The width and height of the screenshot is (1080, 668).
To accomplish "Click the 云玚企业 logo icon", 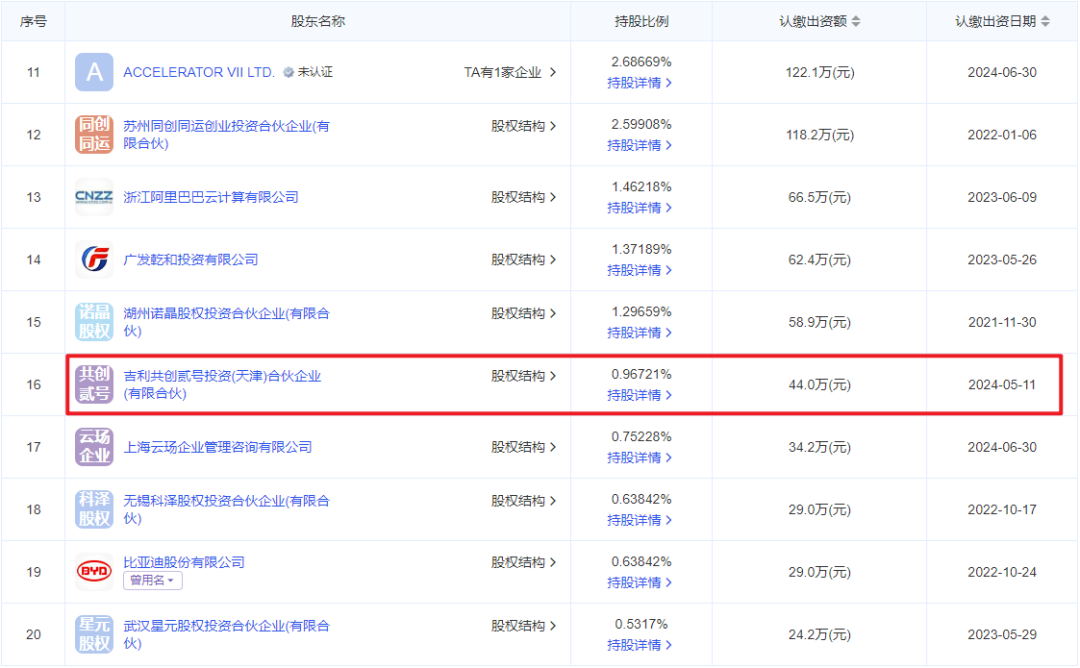I will coord(94,447).
